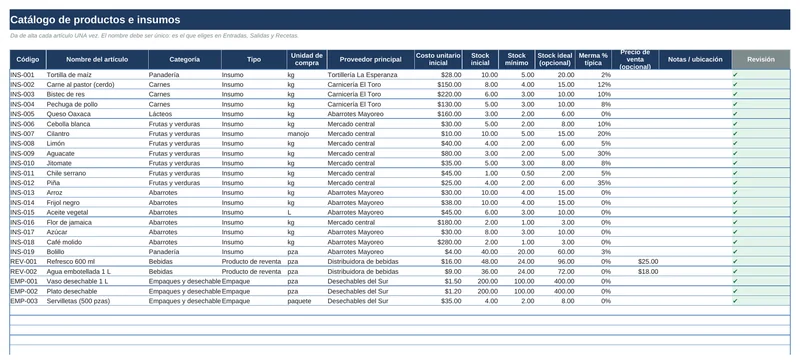This screenshot has width=800, height=364.
Task: Click the $280.00 cost cell
Action: pyautogui.click(x=438, y=242)
